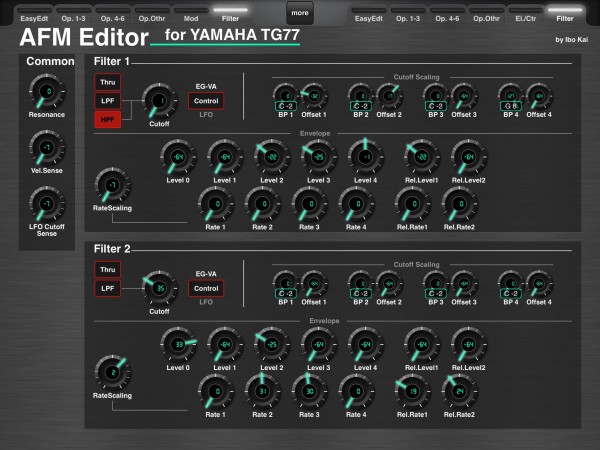Open the Op.Othr tab in the group with El./Ctr
Screen dimensions: 600x450
[x=486, y=15]
